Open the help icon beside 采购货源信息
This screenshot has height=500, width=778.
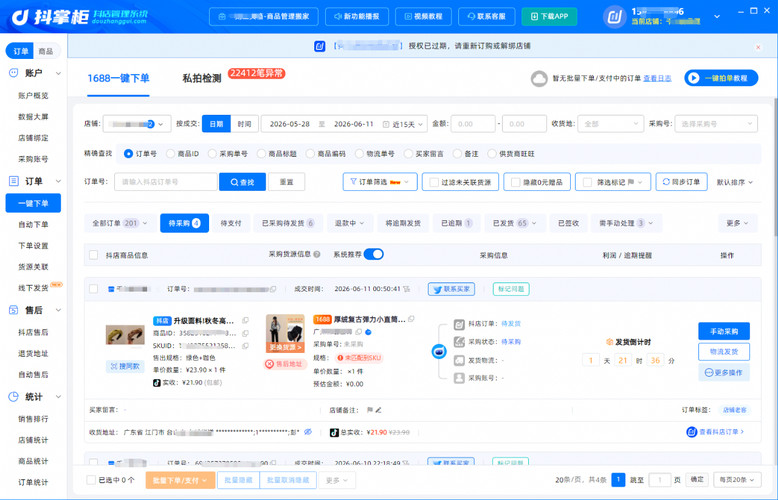(x=317, y=254)
